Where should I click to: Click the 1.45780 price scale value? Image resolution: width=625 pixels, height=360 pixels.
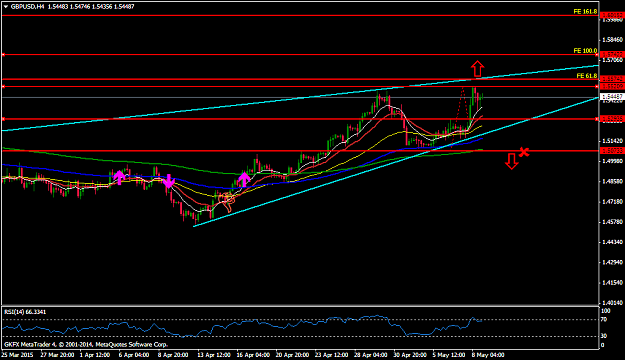click(x=612, y=222)
